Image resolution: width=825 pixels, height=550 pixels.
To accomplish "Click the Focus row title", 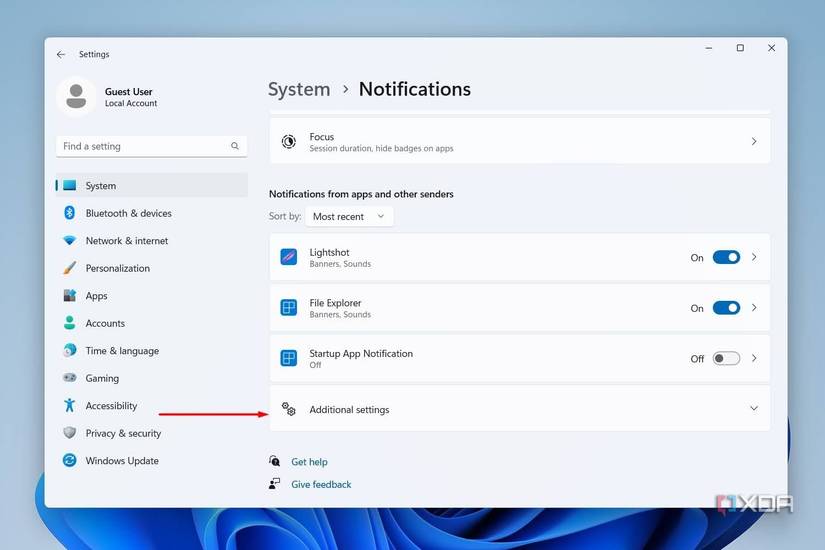I will coord(321,136).
